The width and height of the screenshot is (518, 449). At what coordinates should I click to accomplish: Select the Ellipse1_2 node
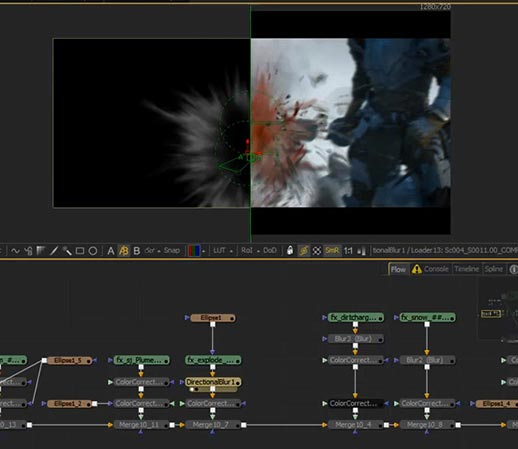click(x=69, y=404)
